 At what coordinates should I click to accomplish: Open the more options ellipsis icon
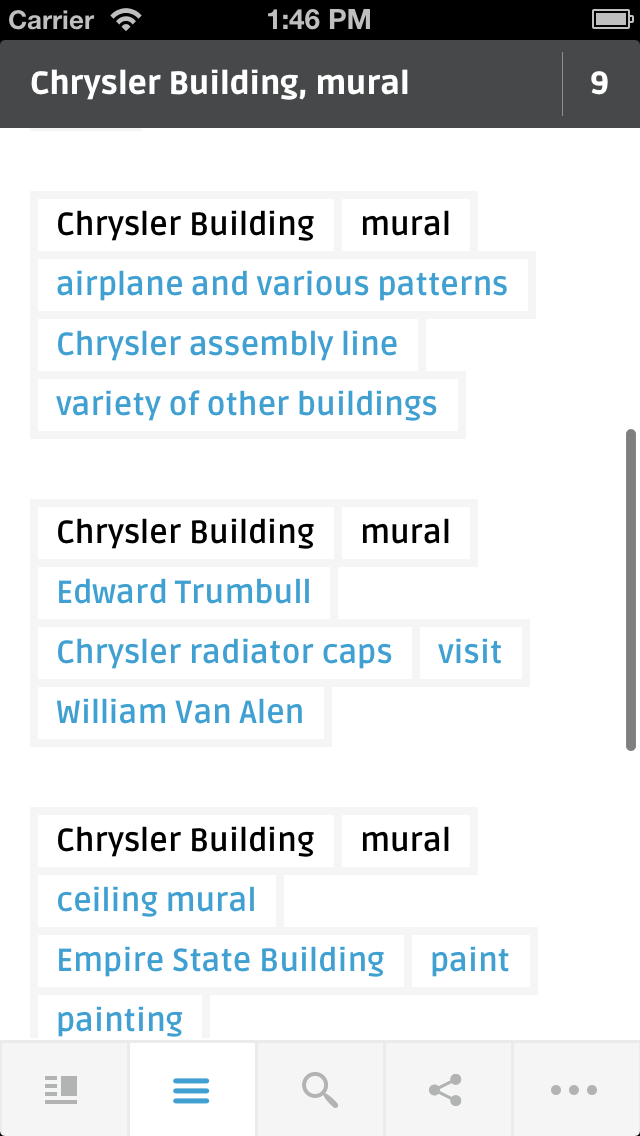click(574, 1090)
